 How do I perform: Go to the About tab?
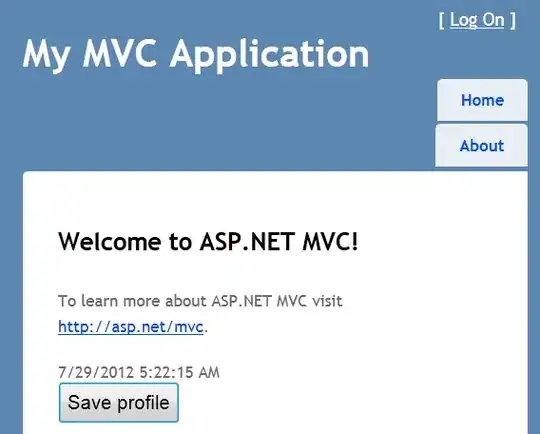[481, 146]
